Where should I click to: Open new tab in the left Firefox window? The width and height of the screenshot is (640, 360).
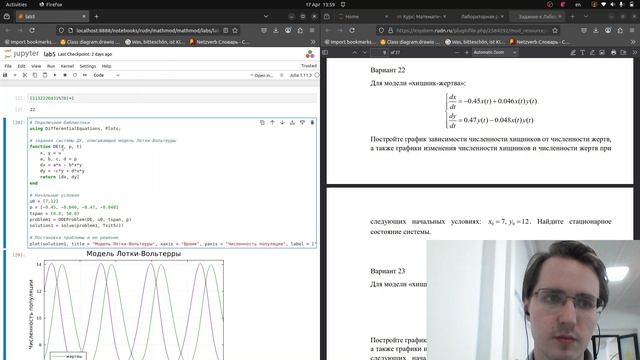click(96, 16)
